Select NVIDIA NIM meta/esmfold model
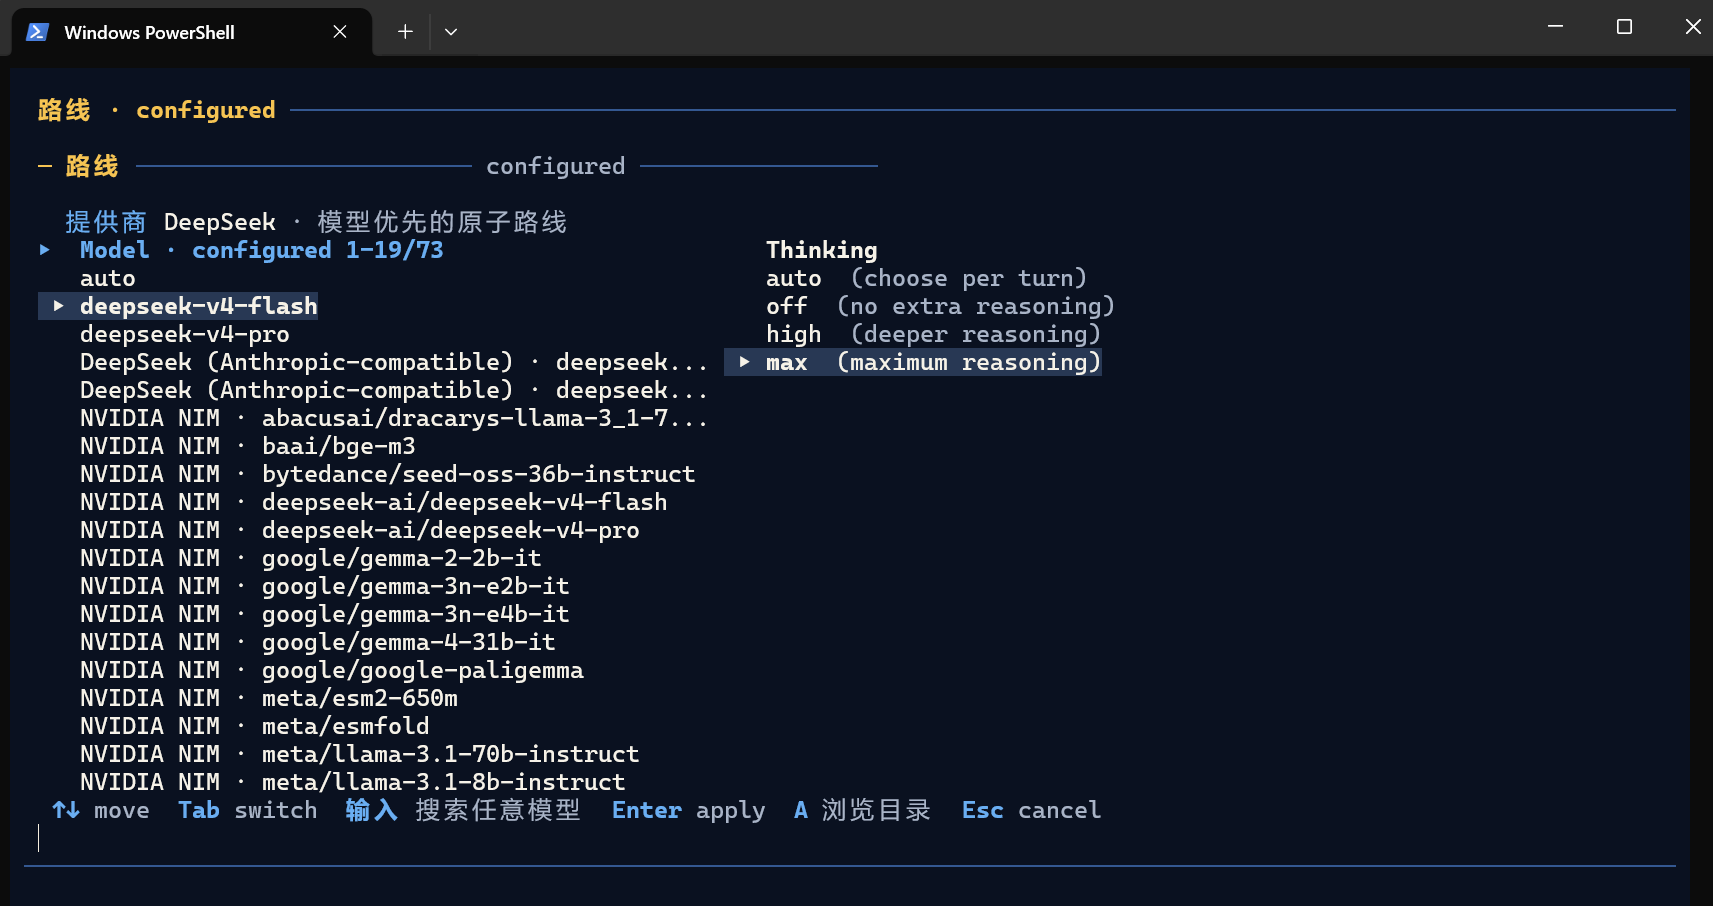Image resolution: width=1713 pixels, height=906 pixels. (254, 726)
